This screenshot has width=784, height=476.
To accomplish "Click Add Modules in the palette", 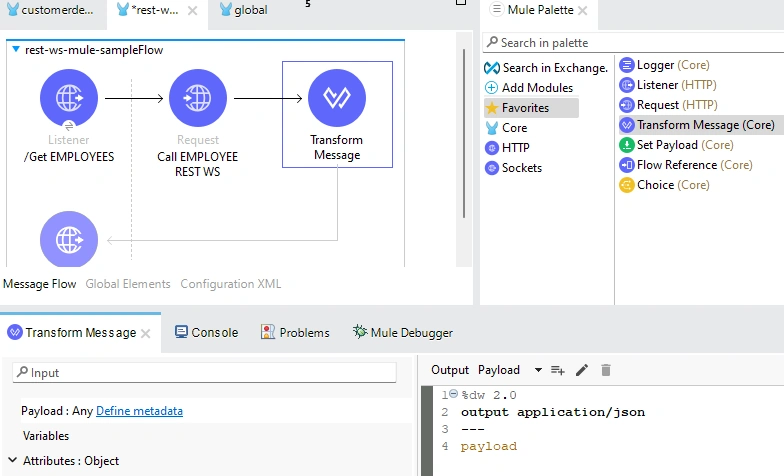I will click(x=529, y=88).
